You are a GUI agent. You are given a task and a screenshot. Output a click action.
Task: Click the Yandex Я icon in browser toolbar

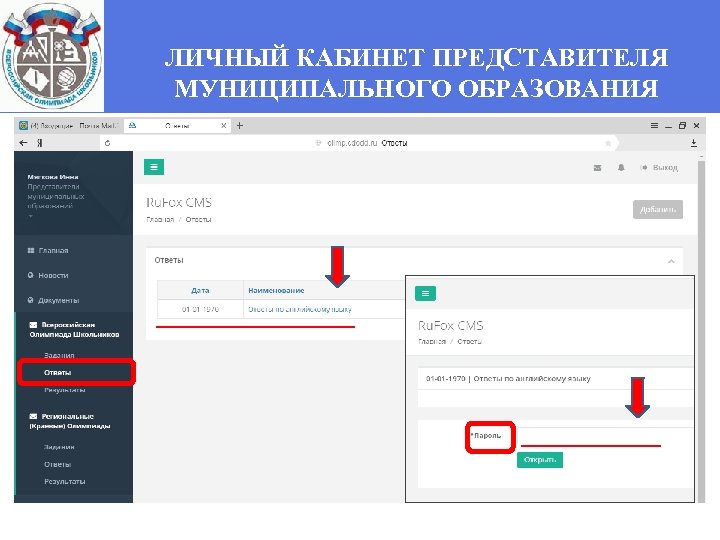coord(40,143)
